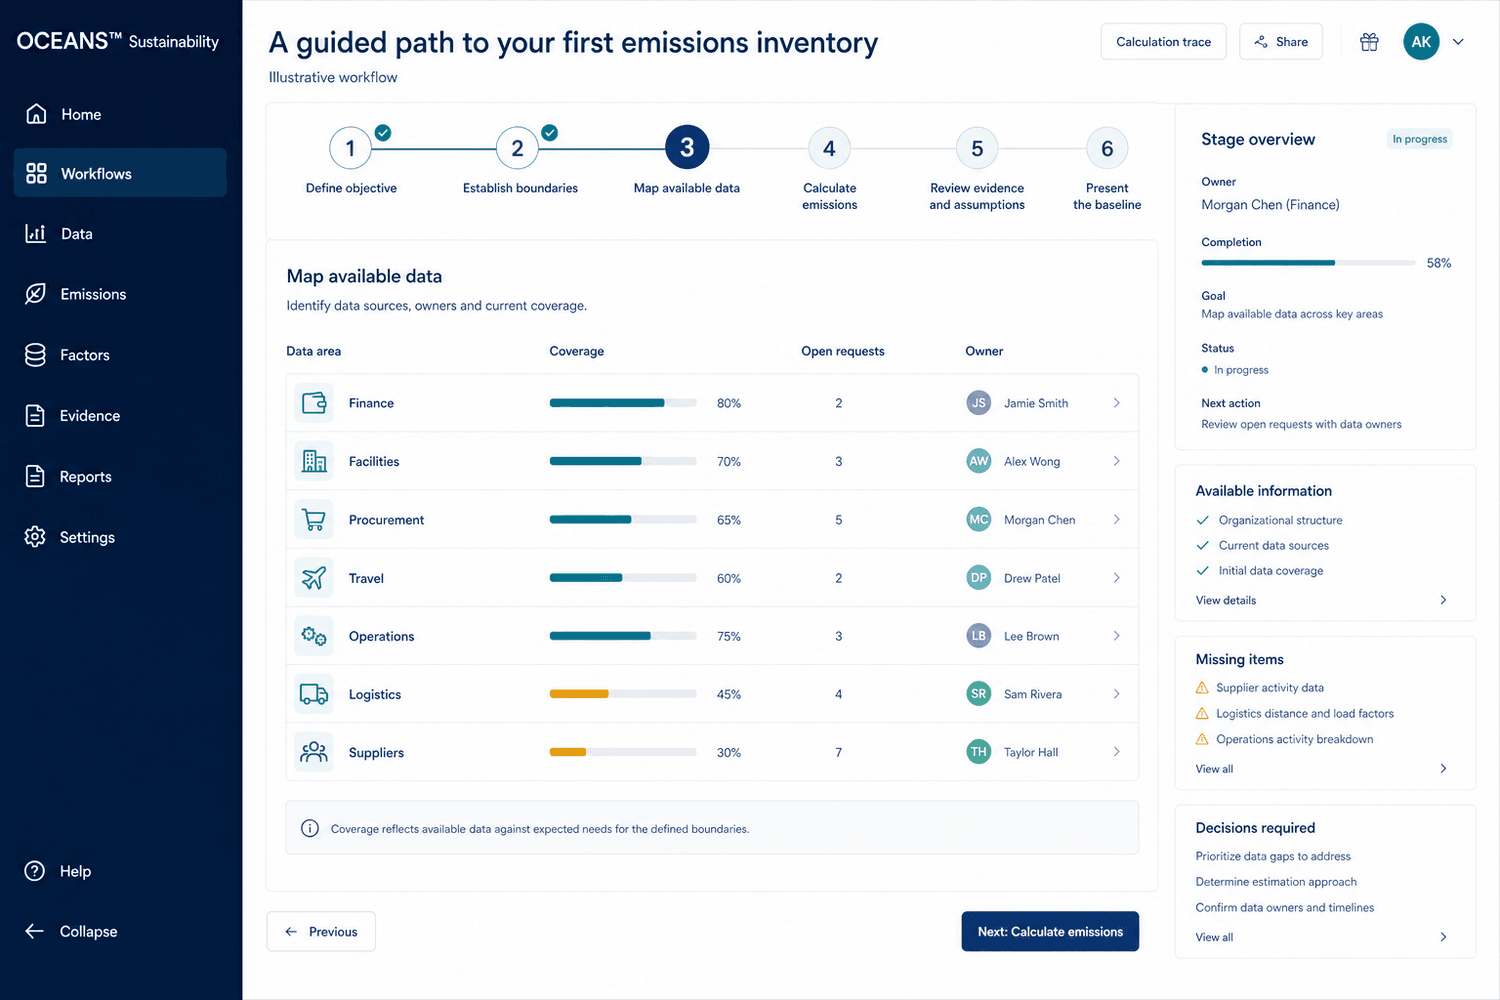The width and height of the screenshot is (1500, 1000).
Task: Collapse the sidebar navigation
Action: tap(72, 931)
